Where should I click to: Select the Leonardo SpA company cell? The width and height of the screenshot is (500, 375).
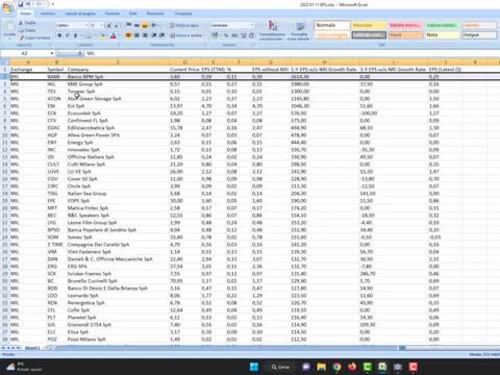[x=118, y=296]
